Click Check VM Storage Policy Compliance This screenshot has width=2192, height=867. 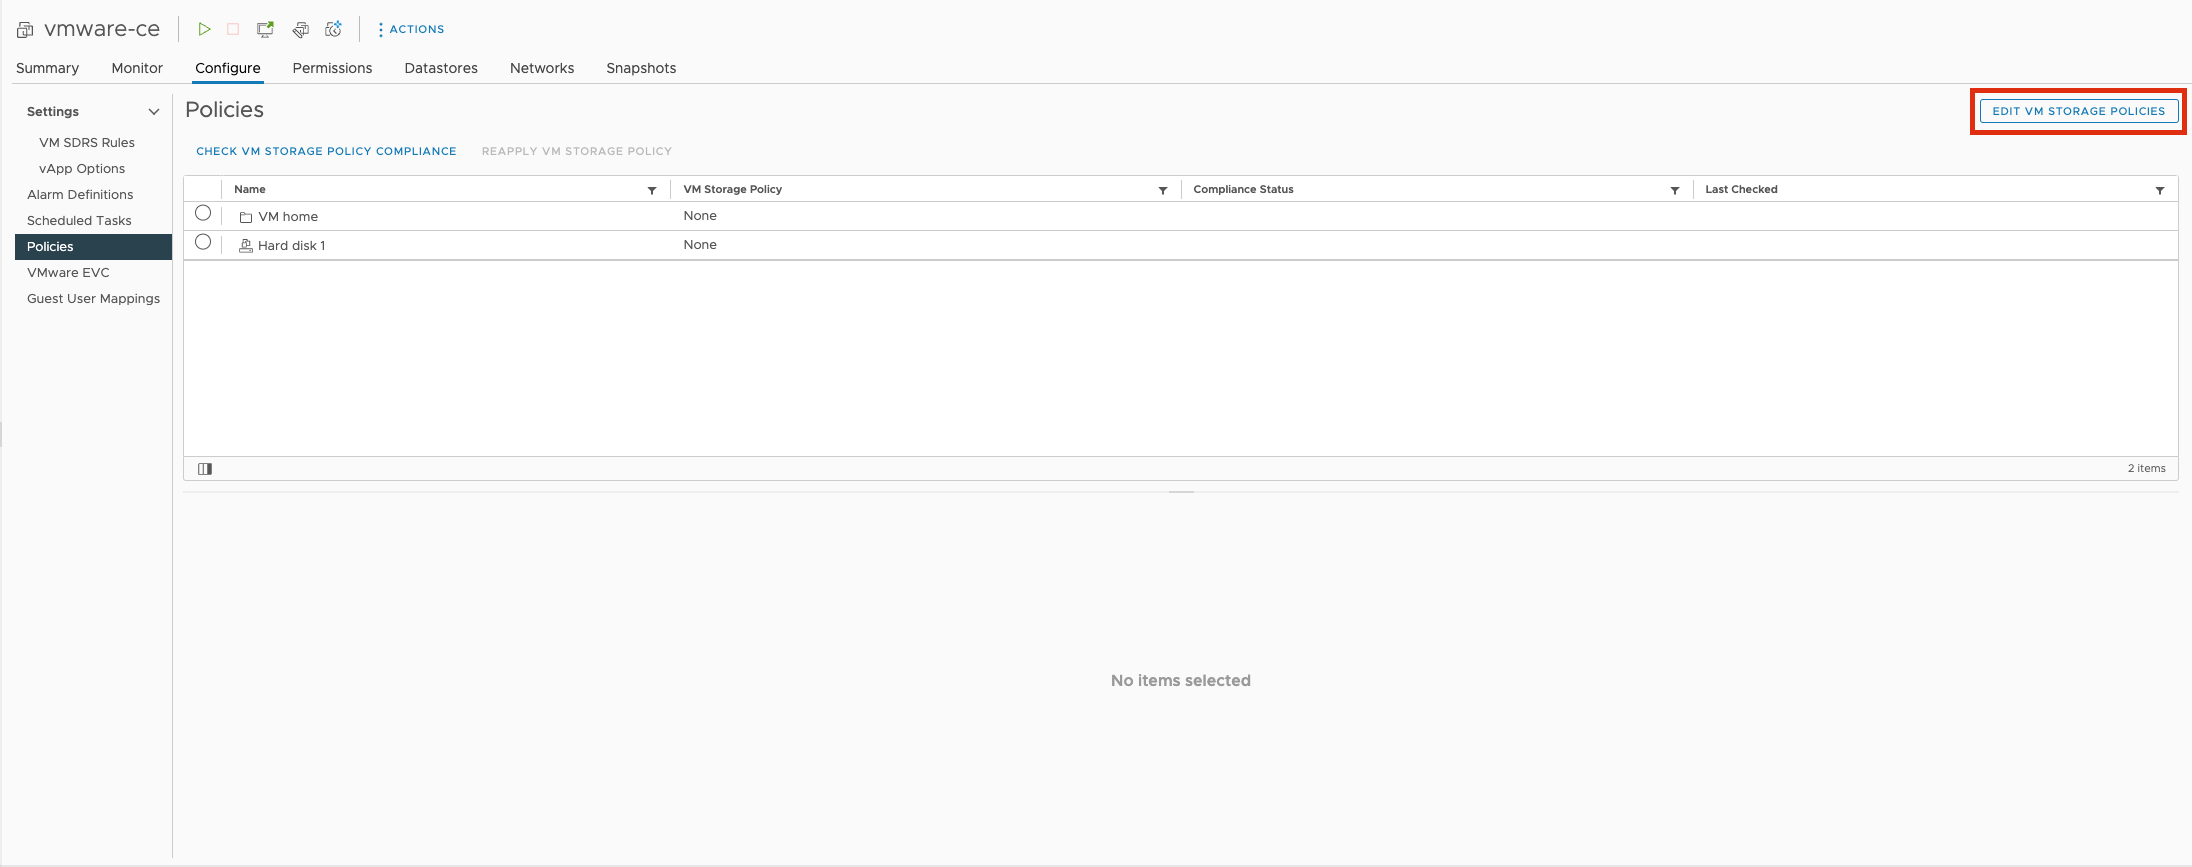click(326, 151)
